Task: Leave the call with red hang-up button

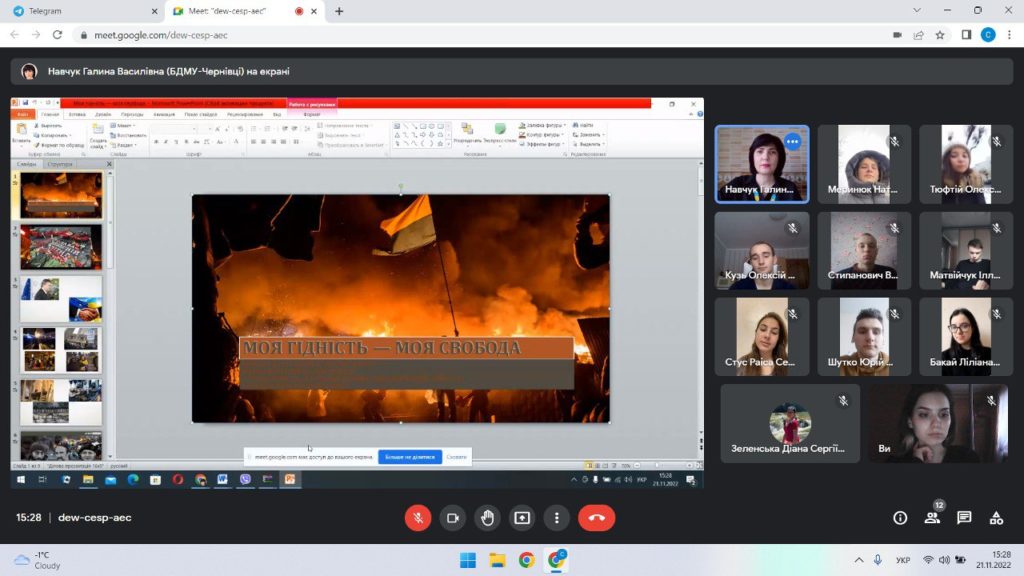Action: (x=596, y=518)
